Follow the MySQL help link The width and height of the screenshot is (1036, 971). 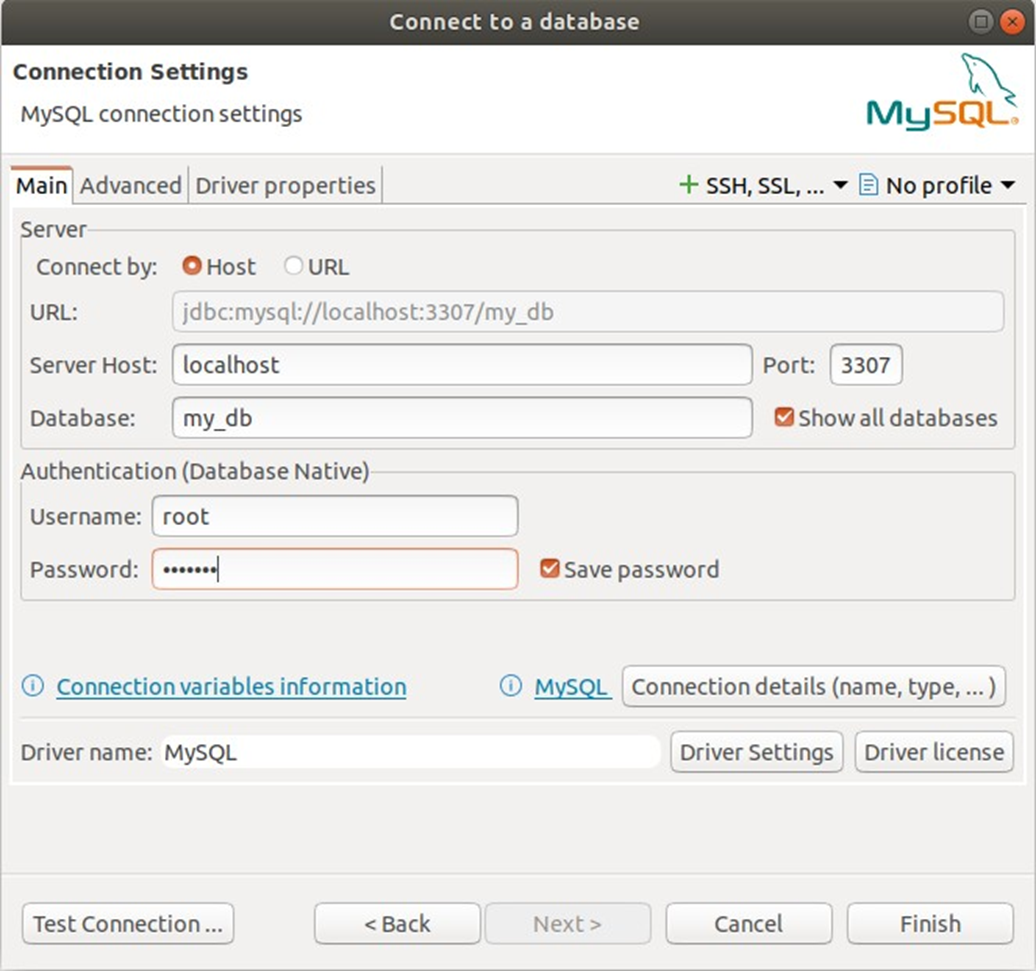pos(571,687)
